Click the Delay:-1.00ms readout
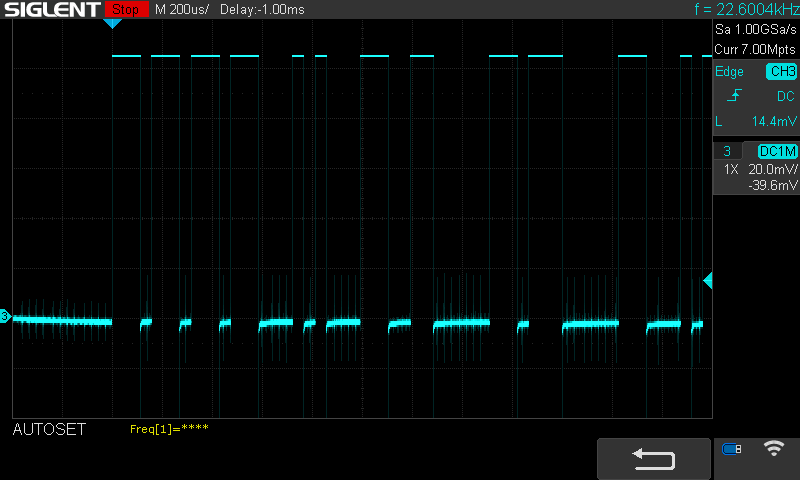This screenshot has width=800, height=480. (x=262, y=10)
